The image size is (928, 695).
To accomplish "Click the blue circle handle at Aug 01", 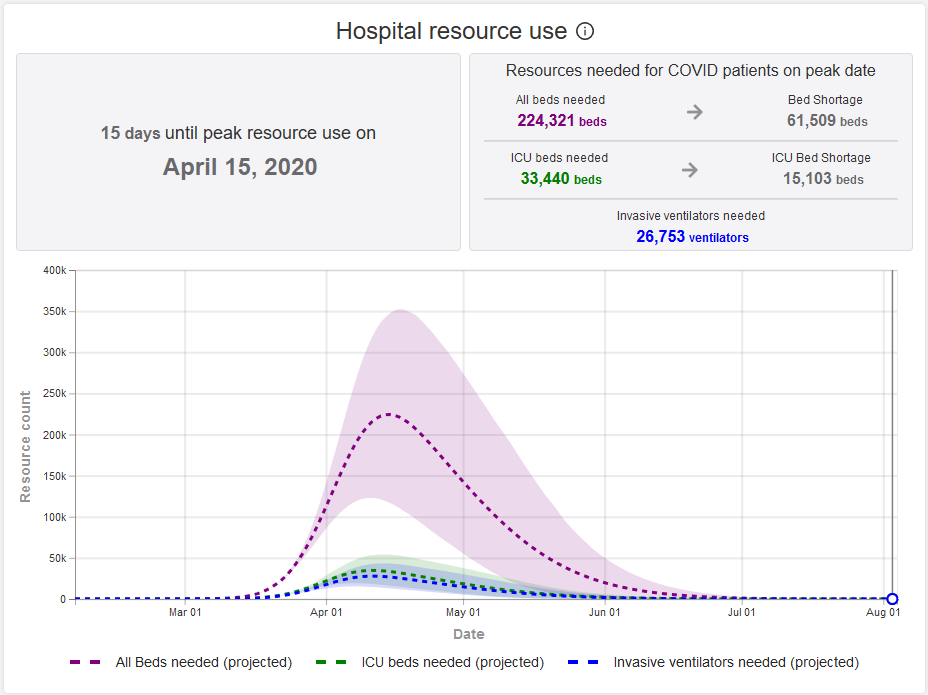I will (x=892, y=599).
